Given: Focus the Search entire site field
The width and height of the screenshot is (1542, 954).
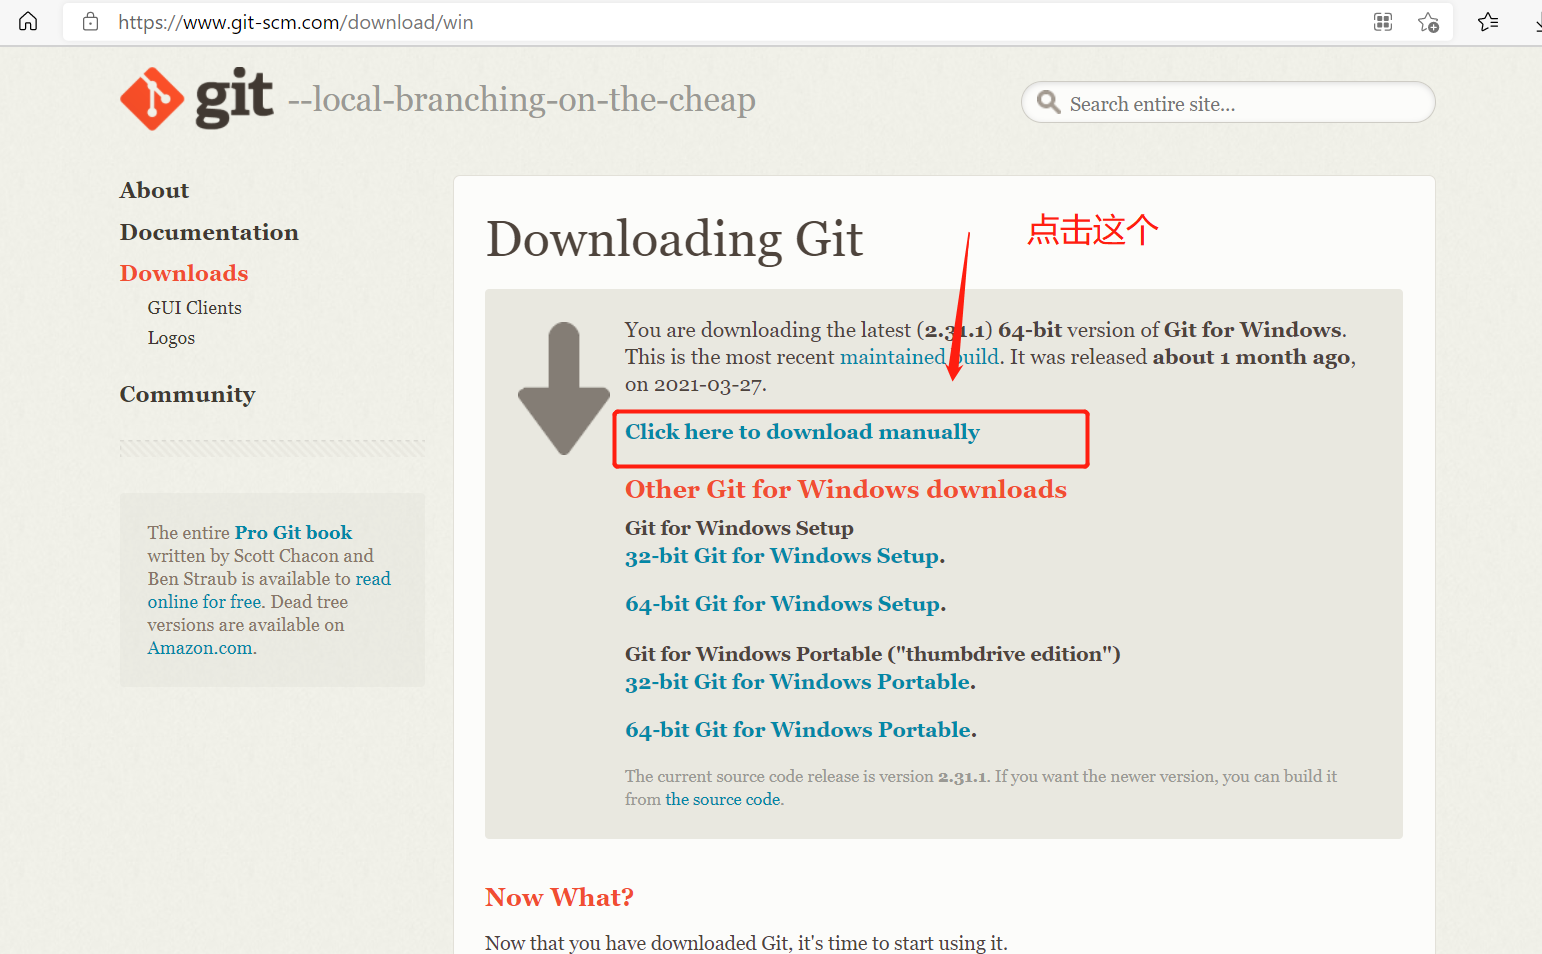Looking at the screenshot, I should [1228, 102].
